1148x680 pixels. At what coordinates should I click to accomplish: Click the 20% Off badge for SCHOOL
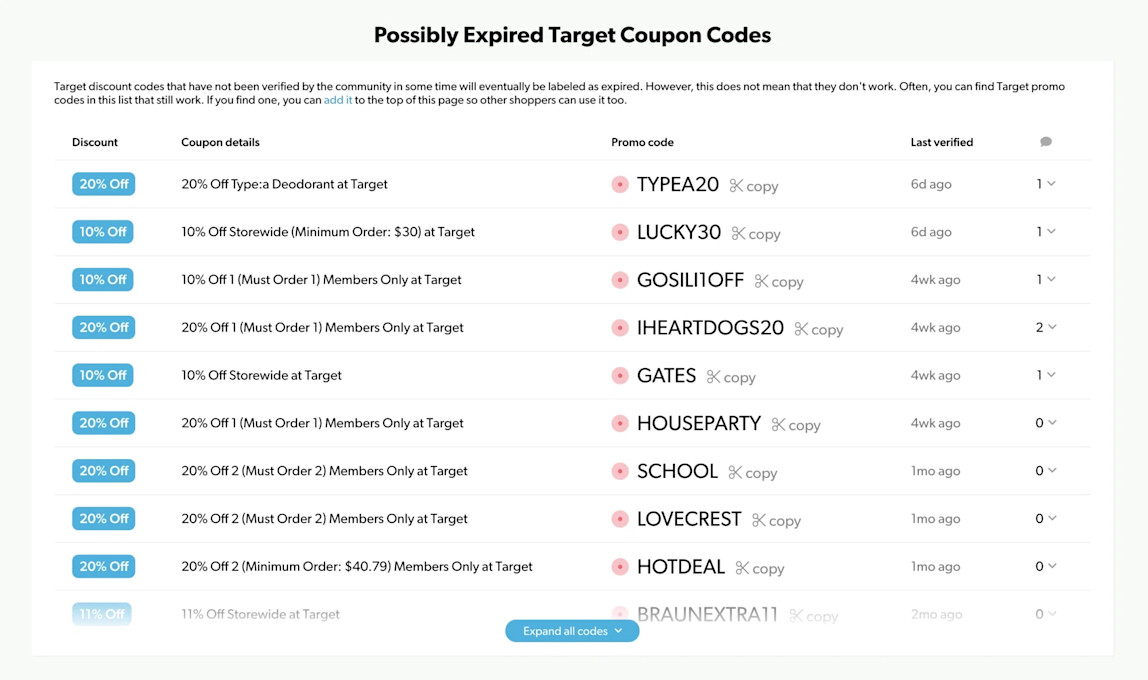pyautogui.click(x=103, y=471)
